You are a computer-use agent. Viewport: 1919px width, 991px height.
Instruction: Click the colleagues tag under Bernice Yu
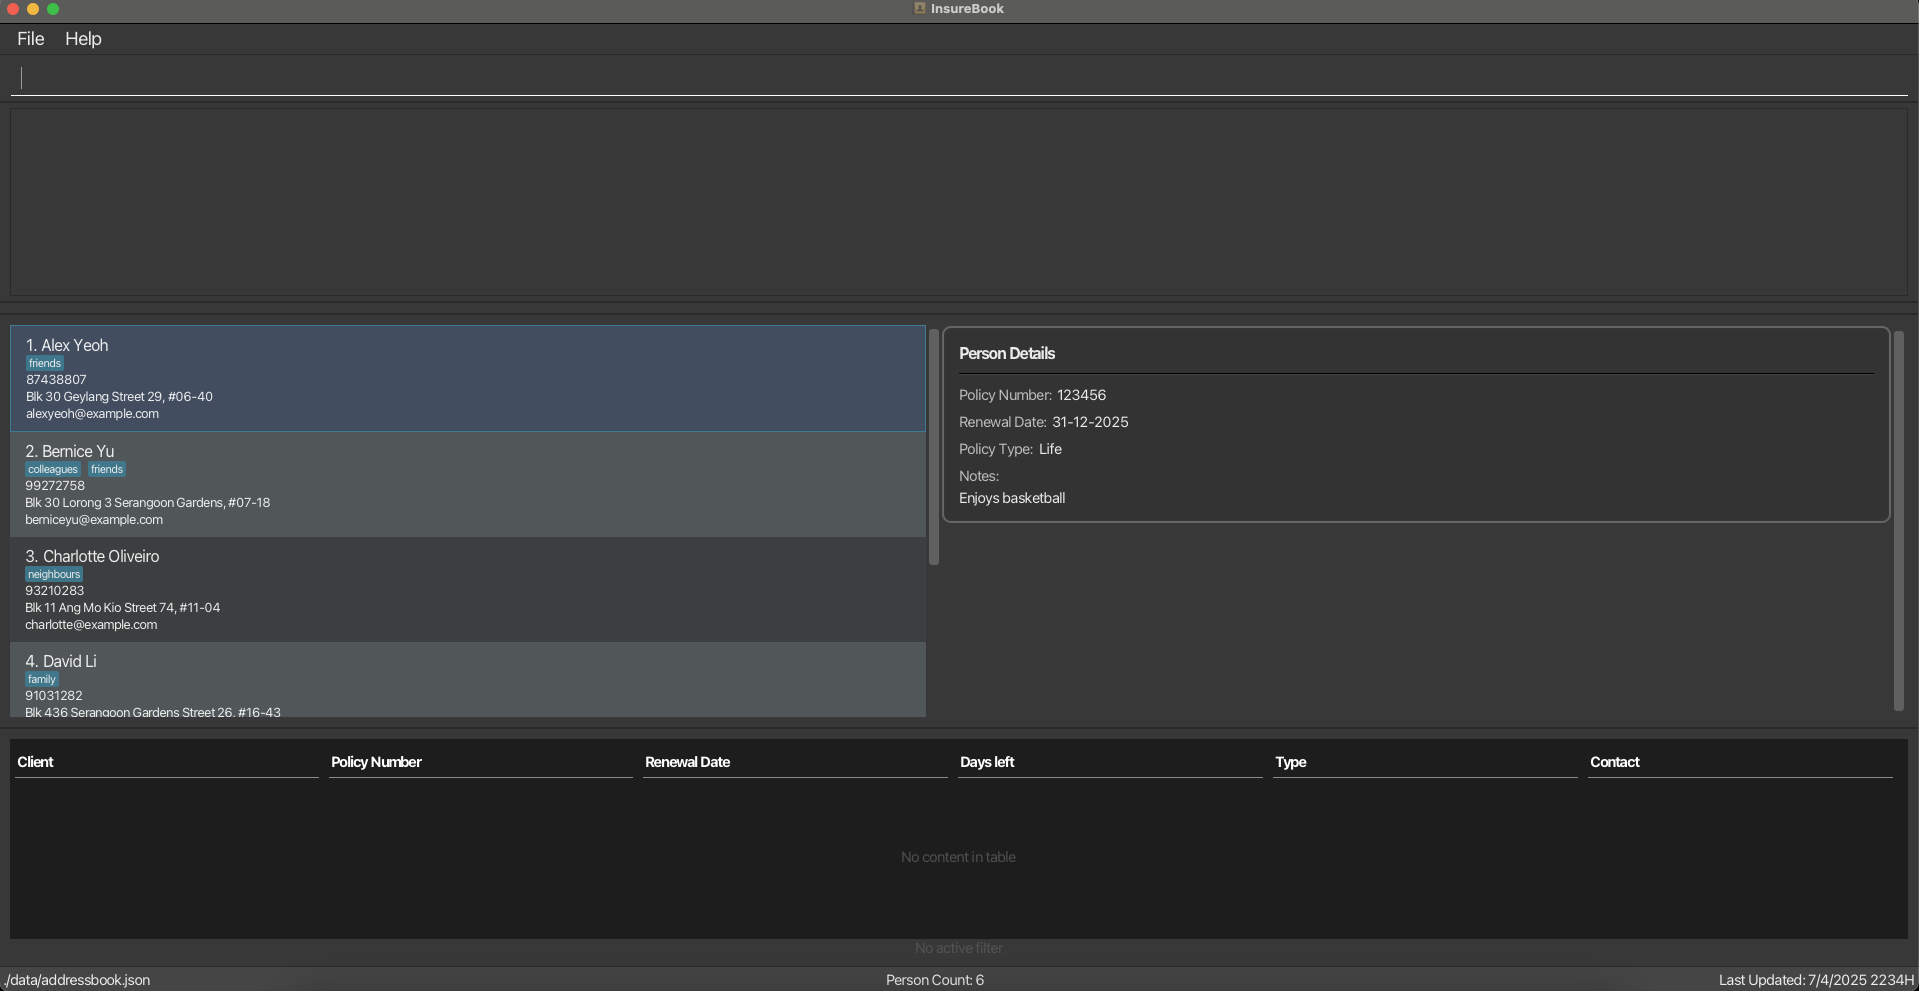pyautogui.click(x=53, y=470)
